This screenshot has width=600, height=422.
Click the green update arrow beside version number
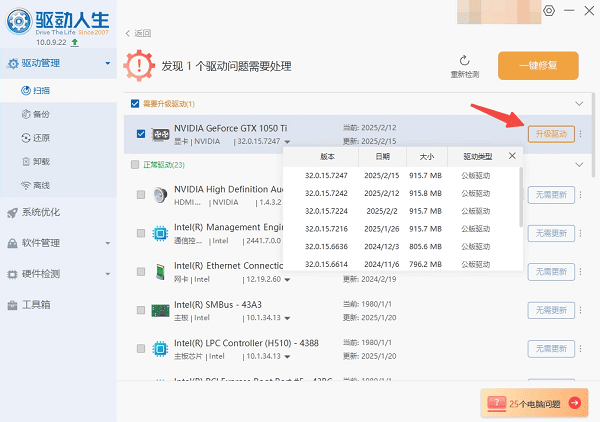click(x=77, y=43)
